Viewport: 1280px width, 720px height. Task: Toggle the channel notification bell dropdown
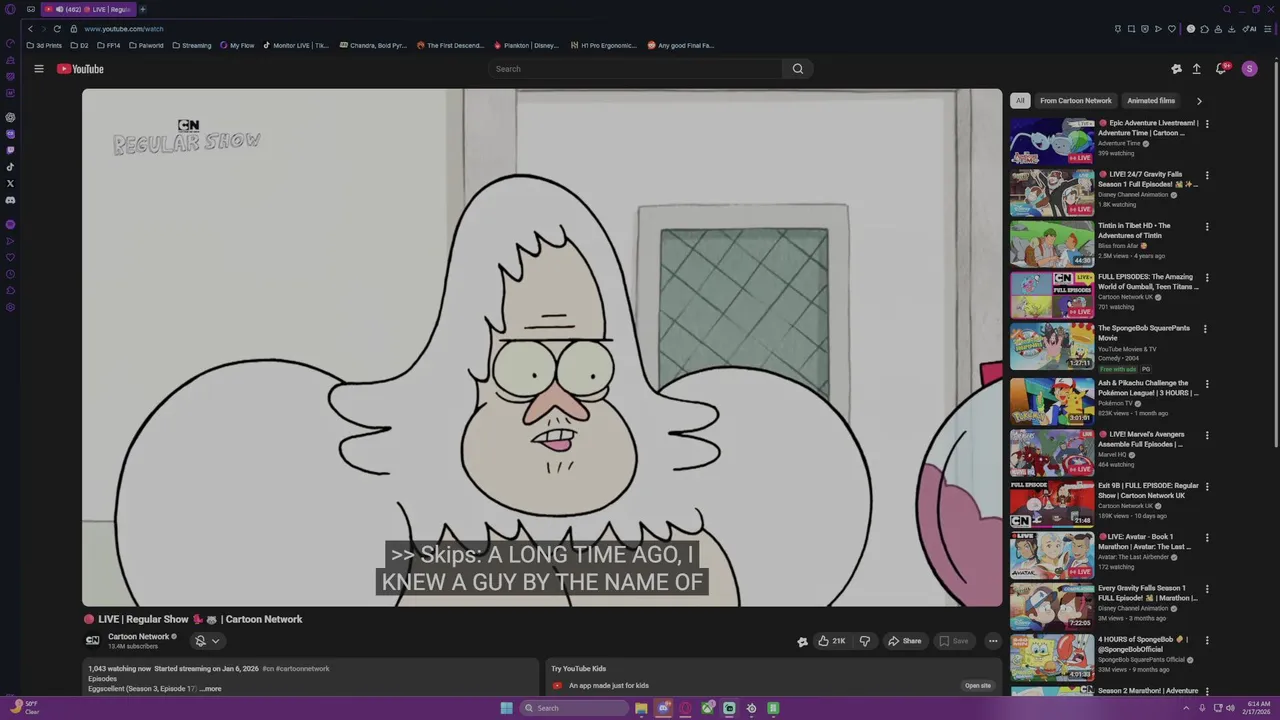[x=207, y=641]
